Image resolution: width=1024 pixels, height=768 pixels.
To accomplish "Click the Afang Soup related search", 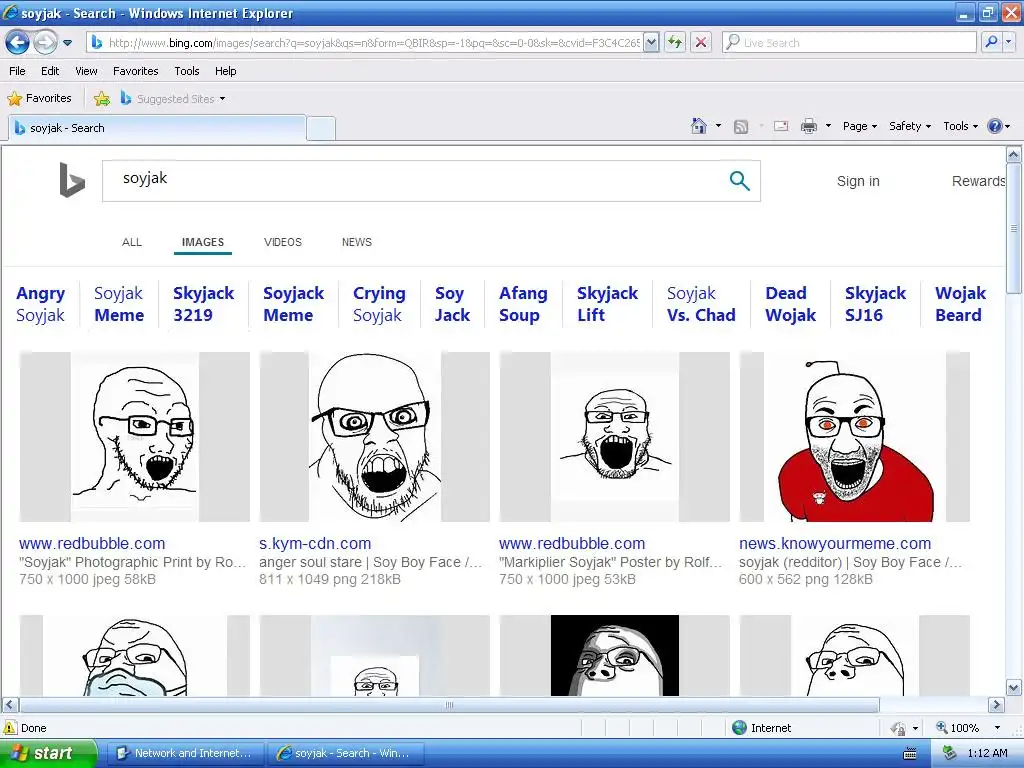I will [x=523, y=304].
